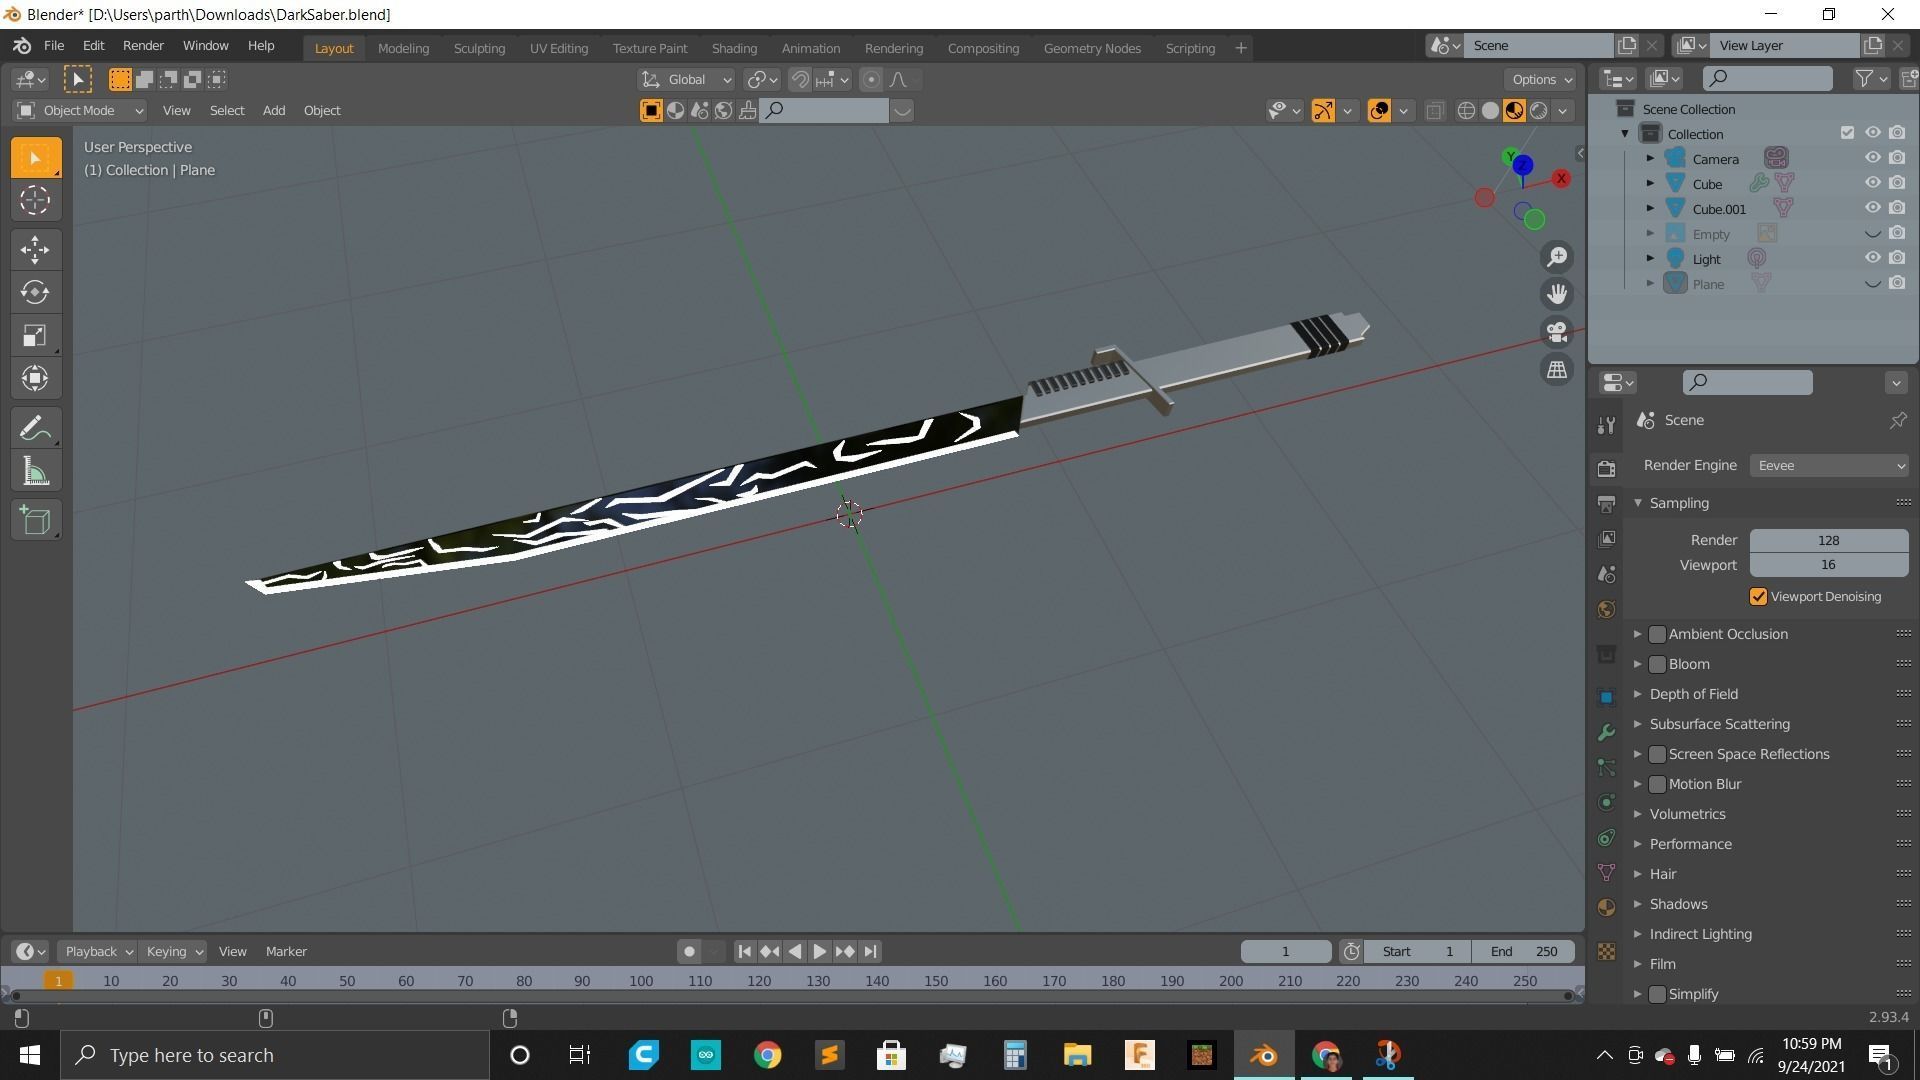Open Chrome from the Windows taskbar
This screenshot has width=1920, height=1080.
(767, 1055)
